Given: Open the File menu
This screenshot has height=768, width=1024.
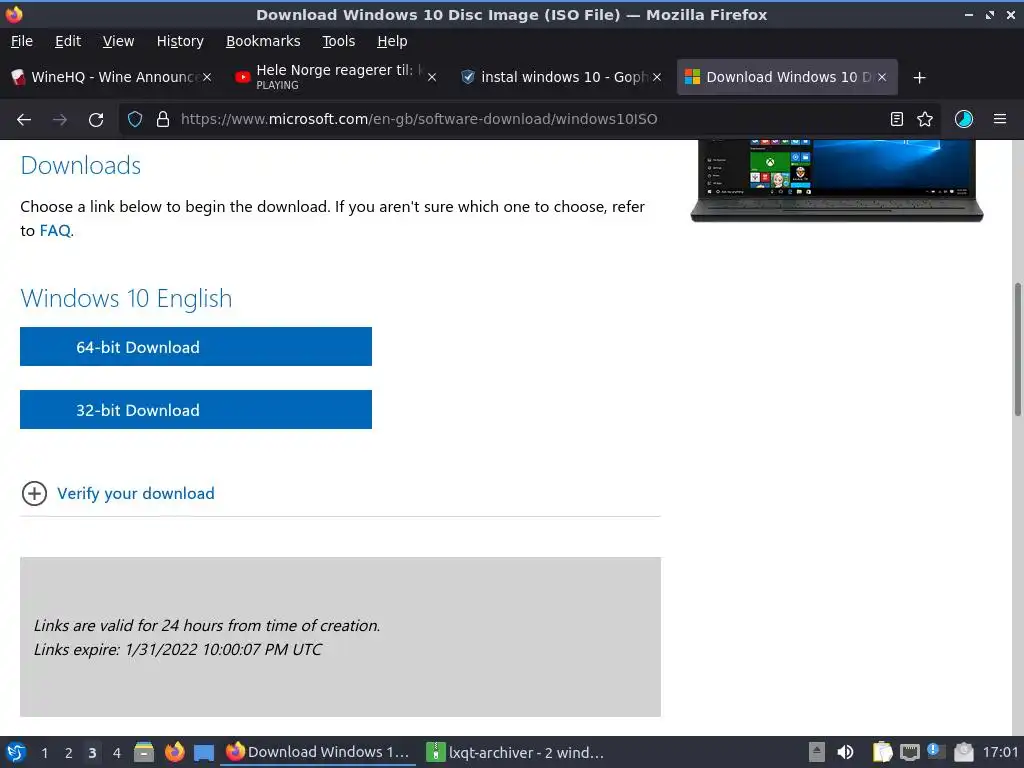Looking at the screenshot, I should click(22, 41).
